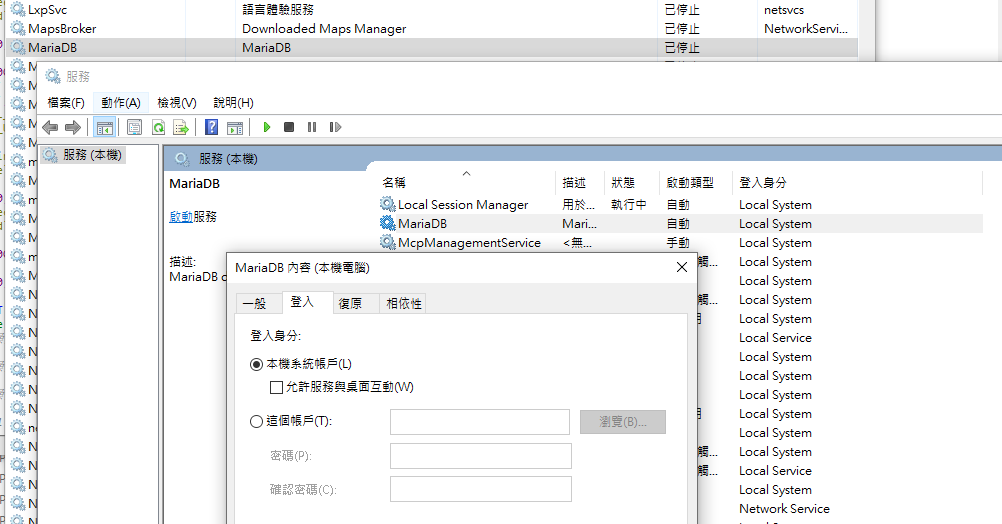Click the 密碼(P) input field
Screen dimensions: 1002x524
(481, 456)
